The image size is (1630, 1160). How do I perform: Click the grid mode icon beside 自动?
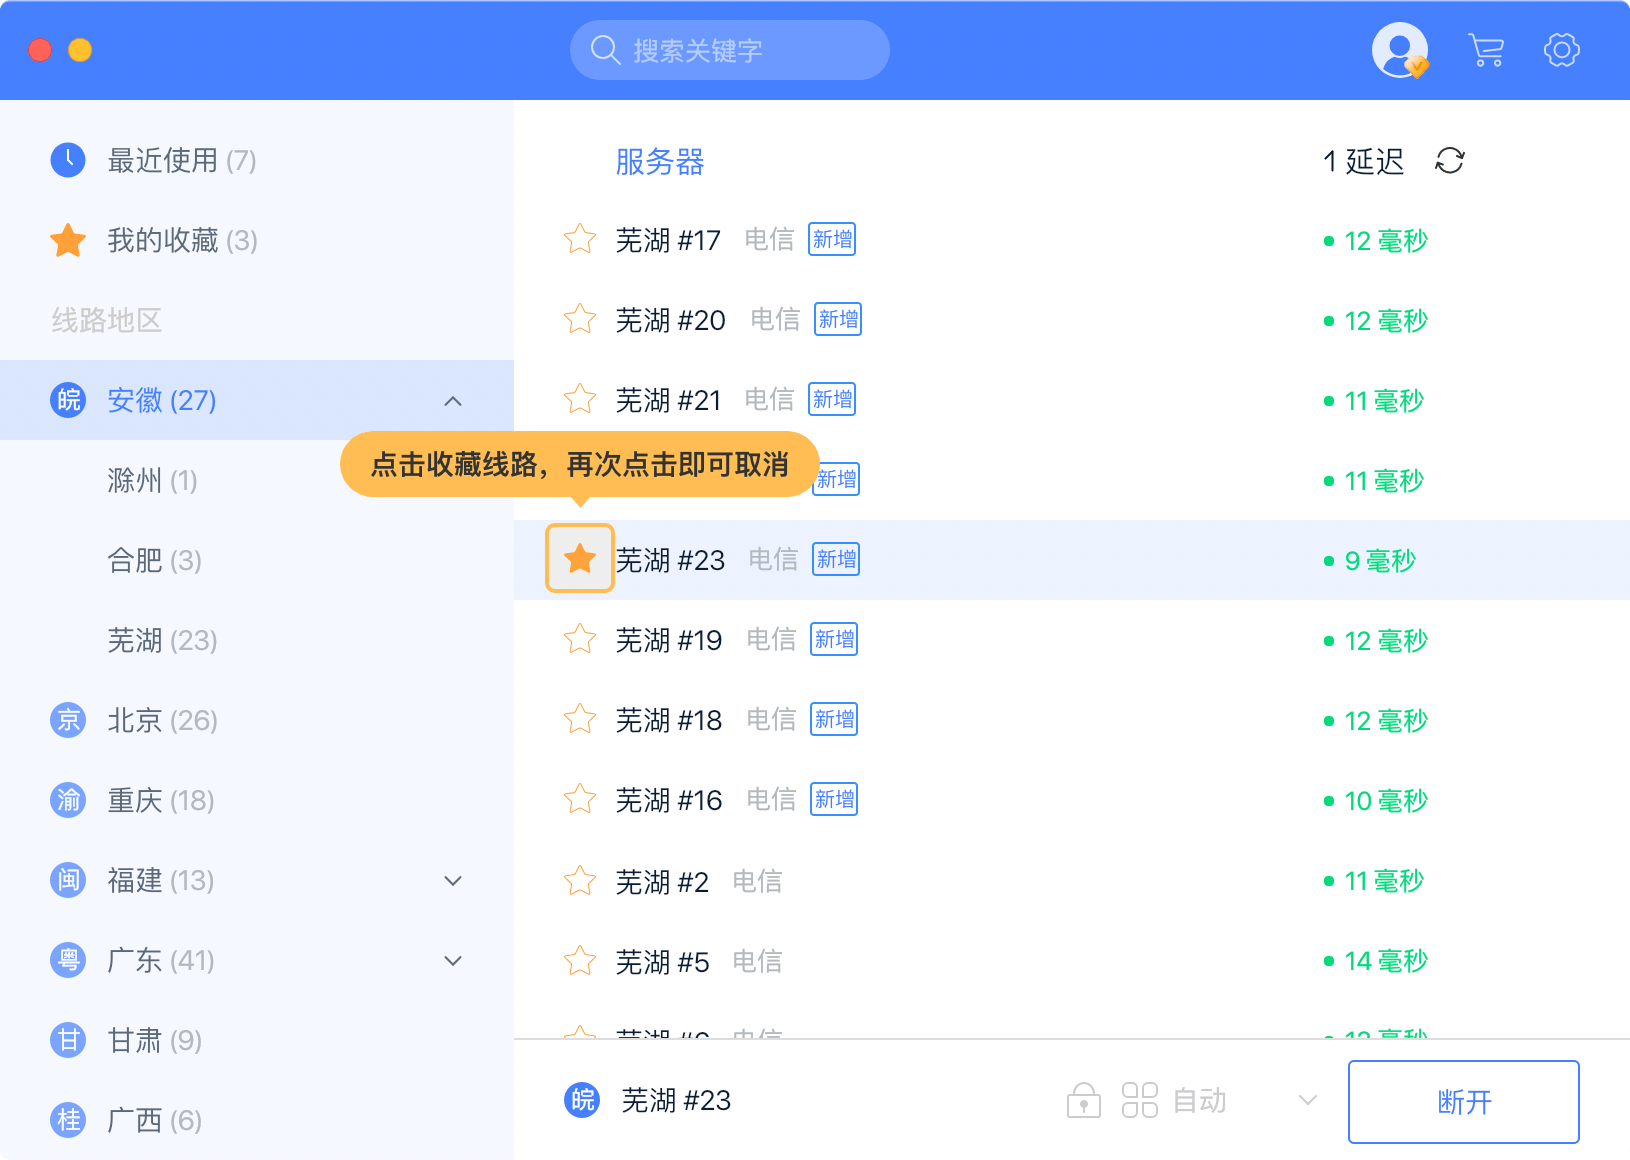tap(1139, 1101)
